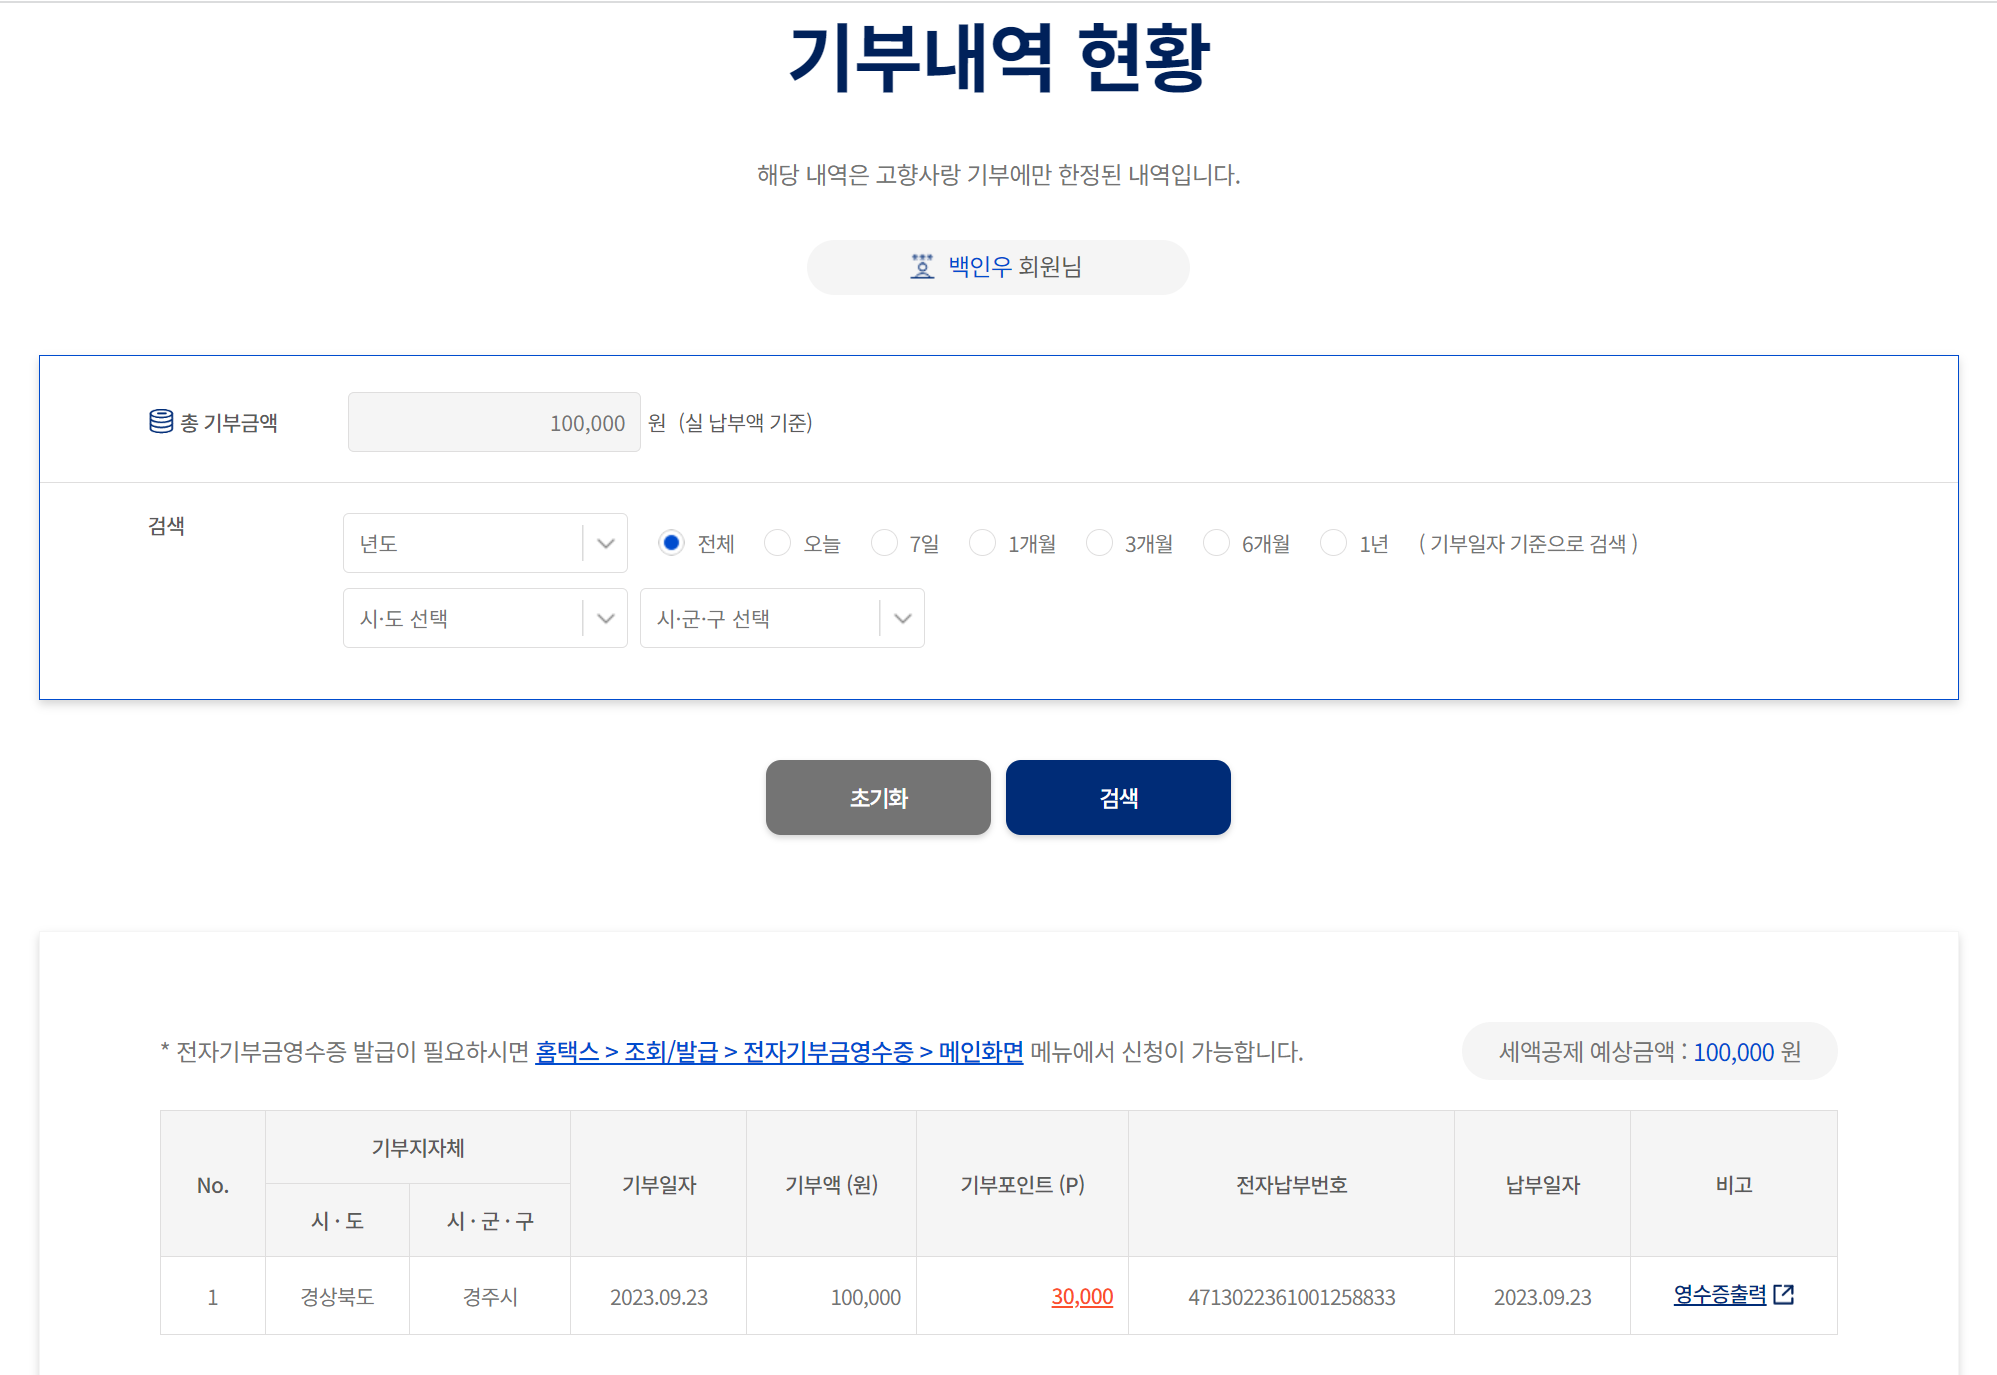Select the 6개월 radio option
The image size is (1997, 1375).
[x=1216, y=542]
